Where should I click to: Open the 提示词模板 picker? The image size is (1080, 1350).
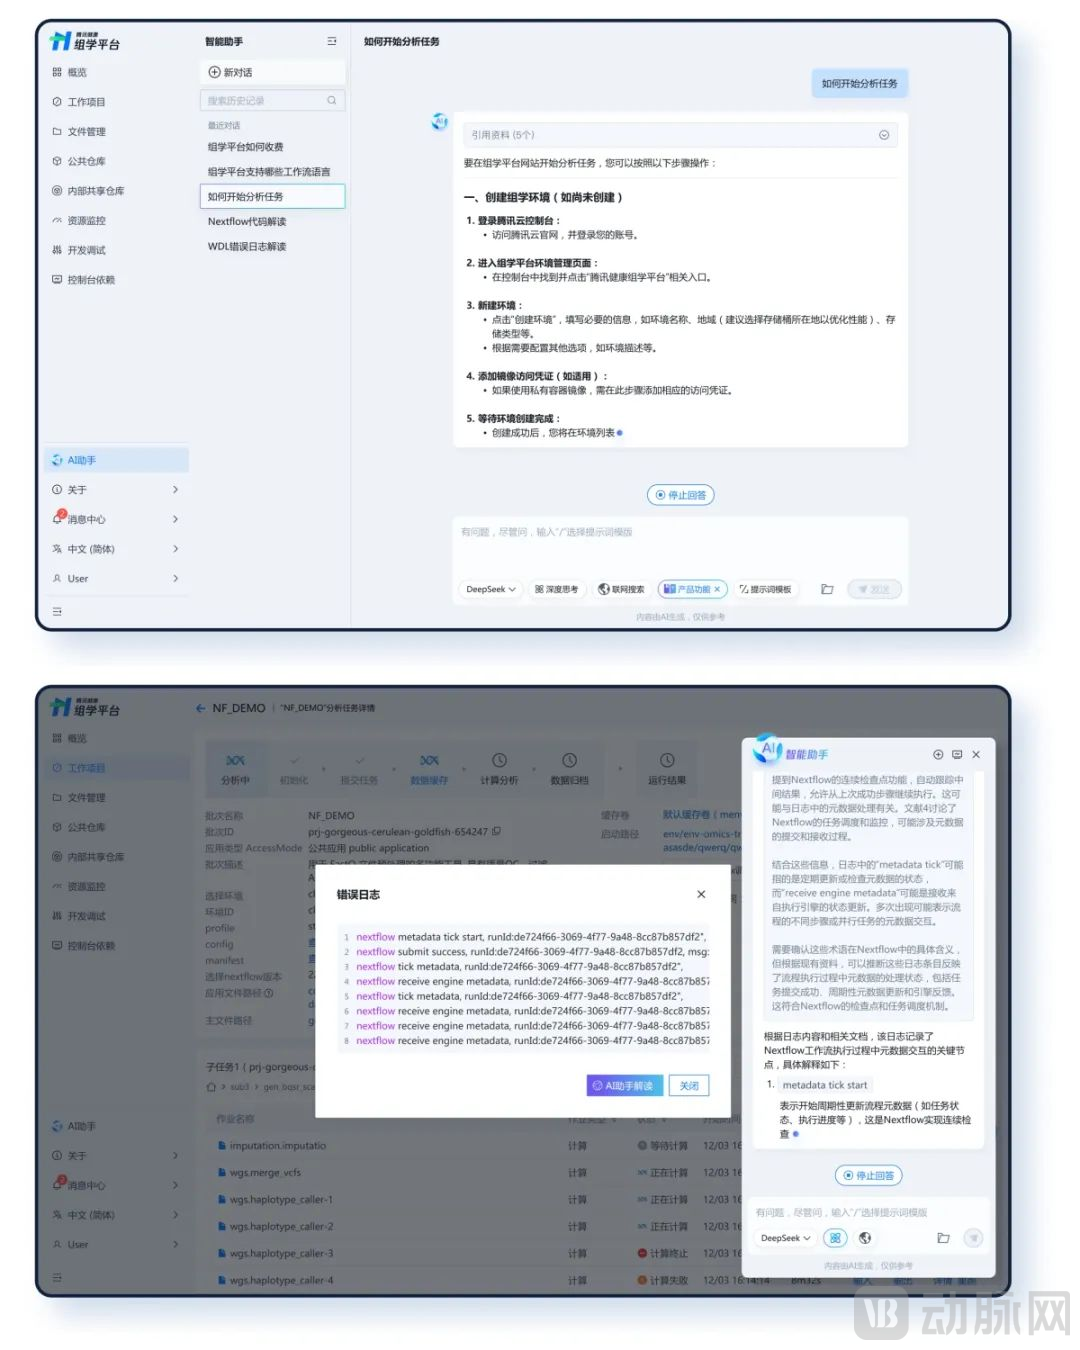coord(765,589)
